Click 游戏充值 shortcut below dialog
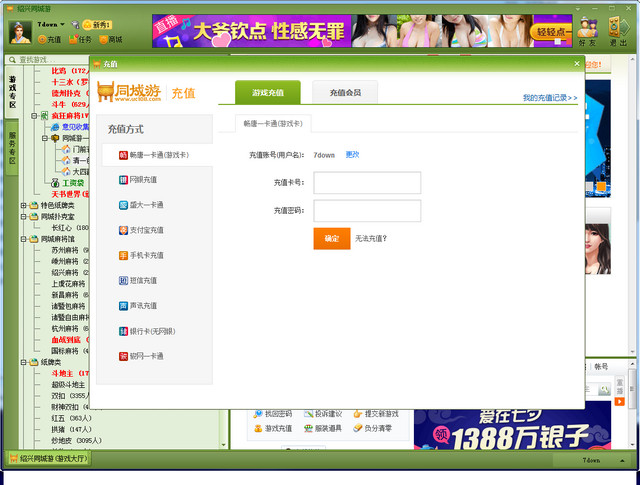The width and height of the screenshot is (640, 485). coord(273,428)
